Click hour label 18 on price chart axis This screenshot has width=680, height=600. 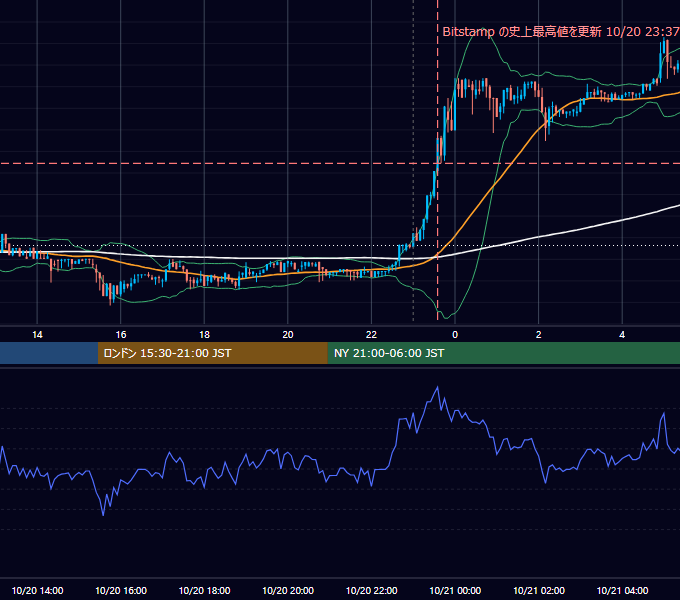click(204, 335)
